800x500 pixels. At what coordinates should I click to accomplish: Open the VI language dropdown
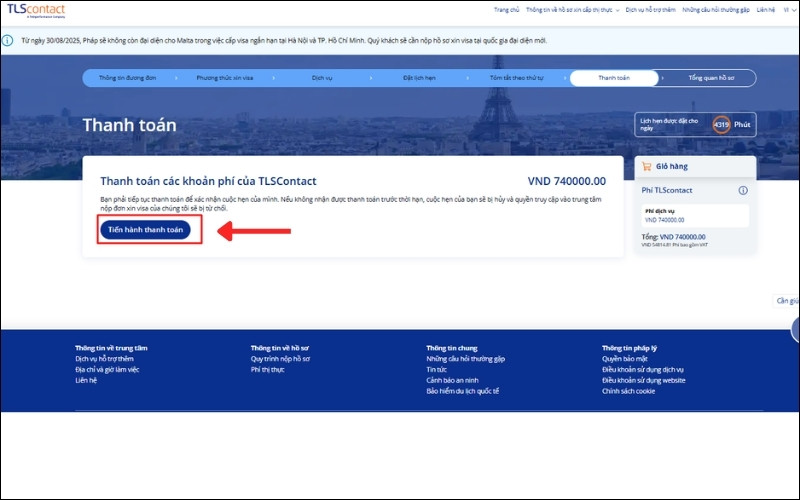791,10
